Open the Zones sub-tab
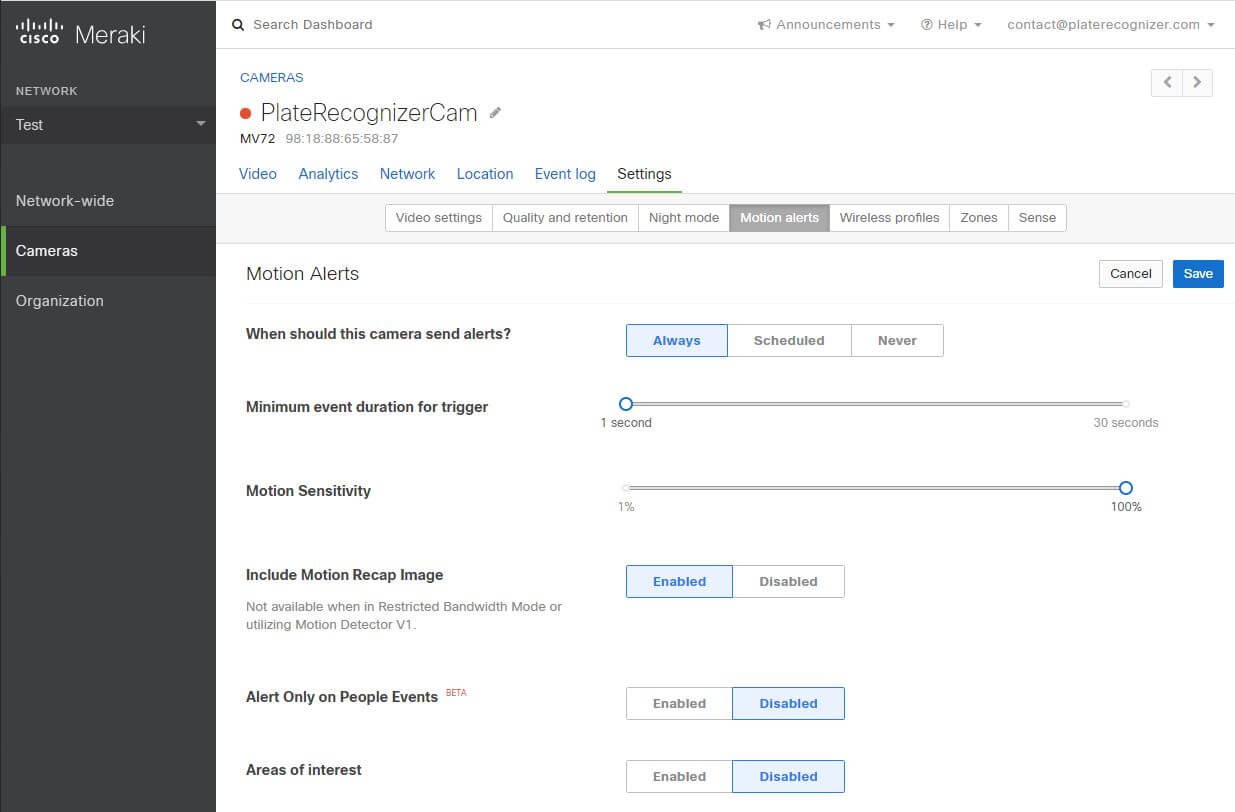 979,217
